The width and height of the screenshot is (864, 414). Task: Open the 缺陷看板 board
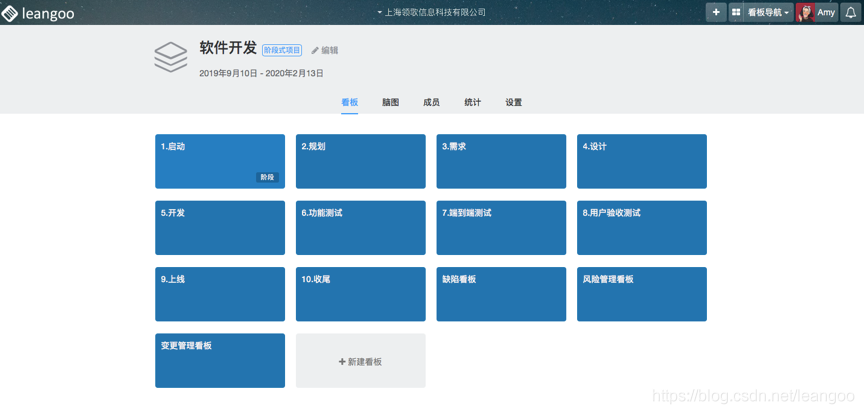click(501, 294)
